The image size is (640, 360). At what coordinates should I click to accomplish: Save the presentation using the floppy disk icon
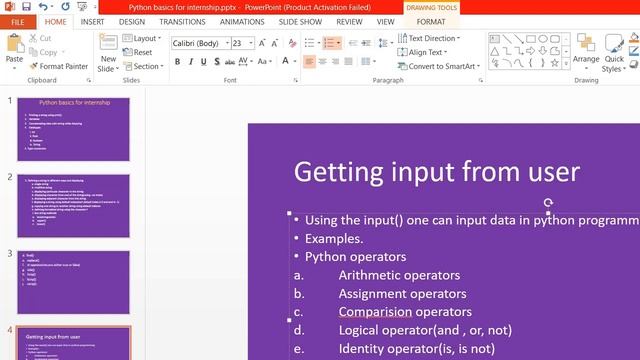tap(26, 7)
